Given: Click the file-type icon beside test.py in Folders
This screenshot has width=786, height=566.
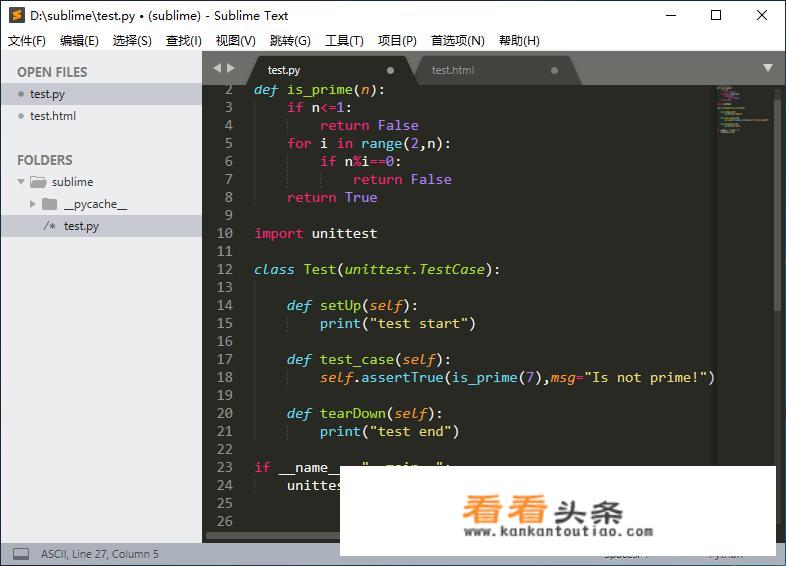Looking at the screenshot, I should click(49, 226).
